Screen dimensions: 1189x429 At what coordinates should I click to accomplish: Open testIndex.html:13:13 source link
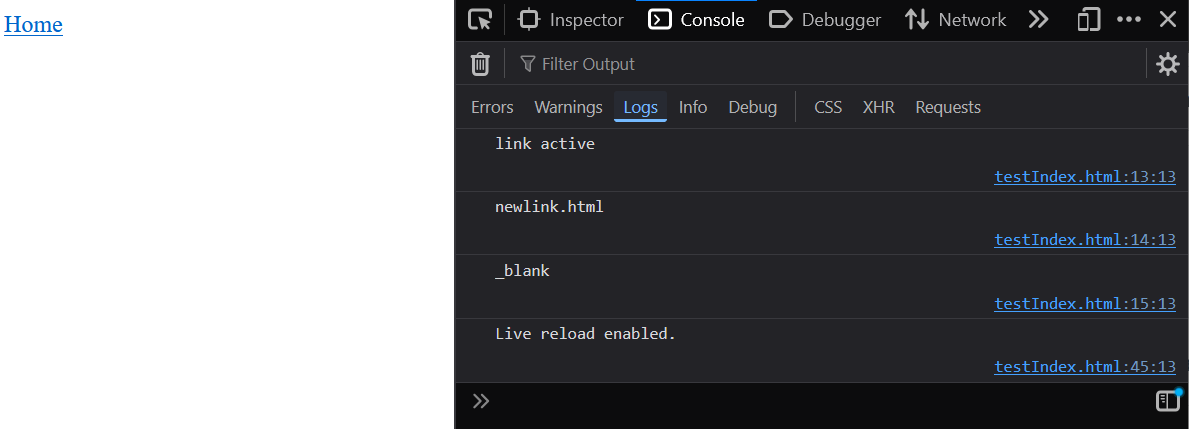(1084, 177)
